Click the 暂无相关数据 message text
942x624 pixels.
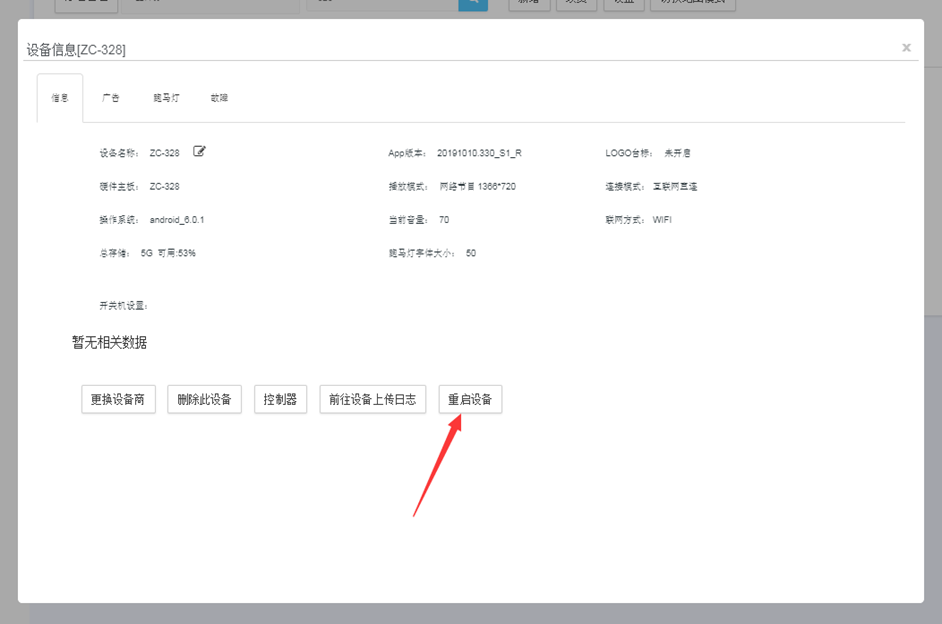pos(109,343)
